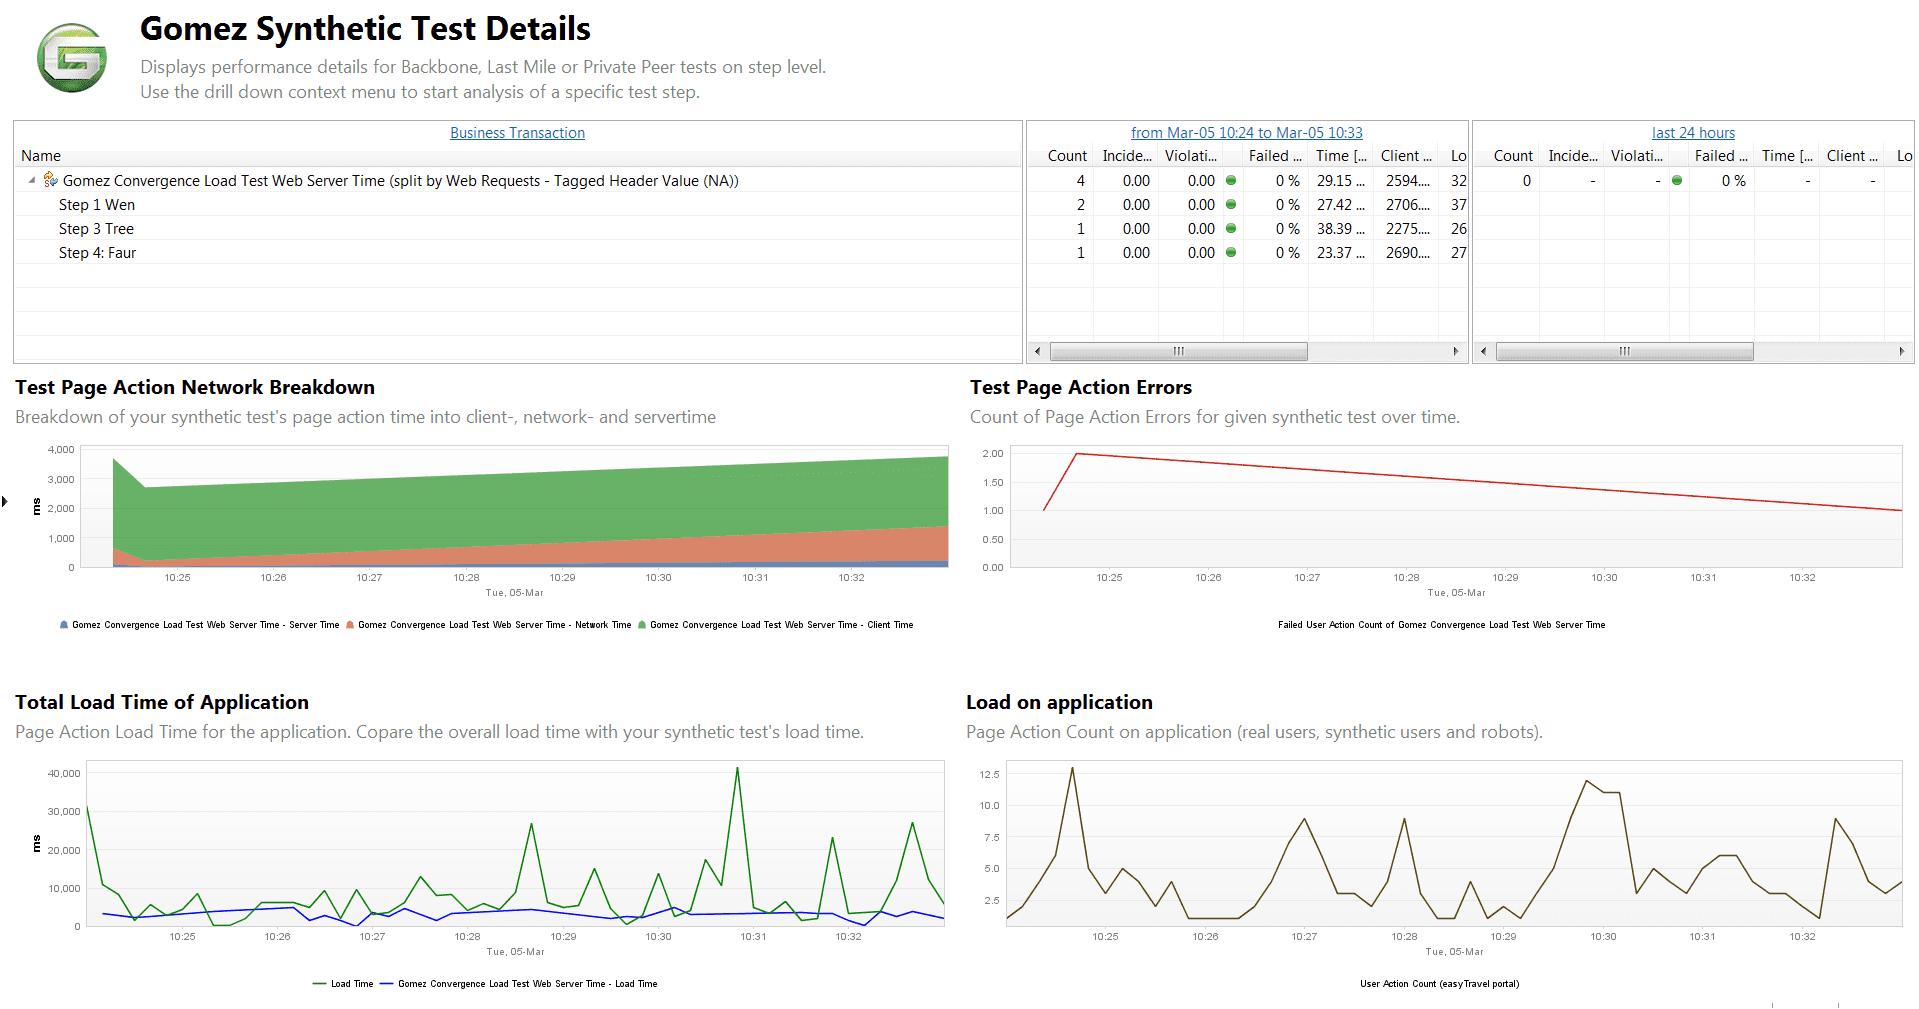The width and height of the screenshot is (1919, 1009).
Task: Click the green Client Time legend swatch
Action: point(642,625)
